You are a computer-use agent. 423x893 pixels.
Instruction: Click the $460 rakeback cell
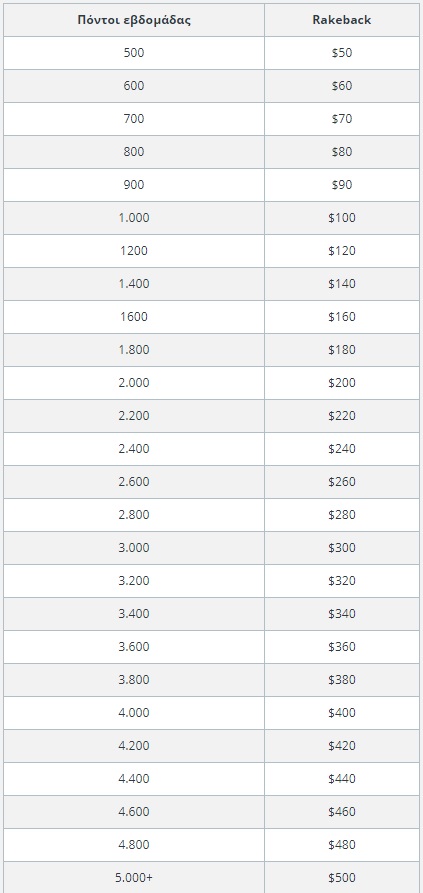tap(342, 813)
